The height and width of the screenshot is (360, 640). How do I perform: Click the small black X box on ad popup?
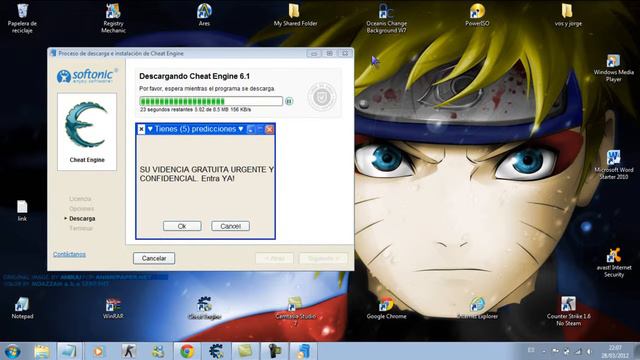[x=141, y=129]
